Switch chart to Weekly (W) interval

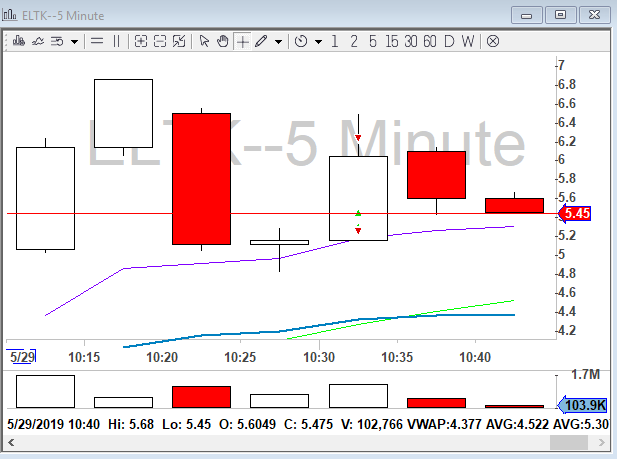468,41
